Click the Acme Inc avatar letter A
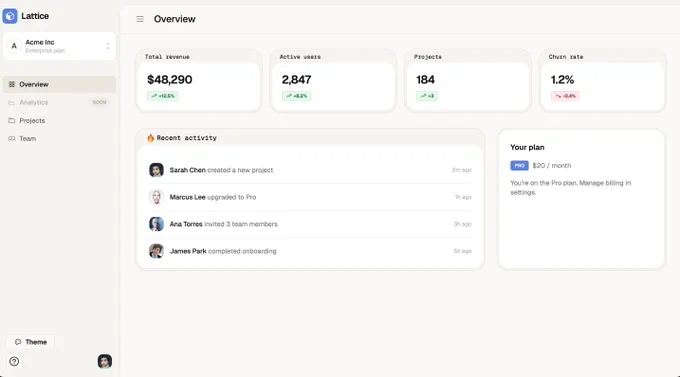Screen dimensions: 680x377 [x=14, y=46]
